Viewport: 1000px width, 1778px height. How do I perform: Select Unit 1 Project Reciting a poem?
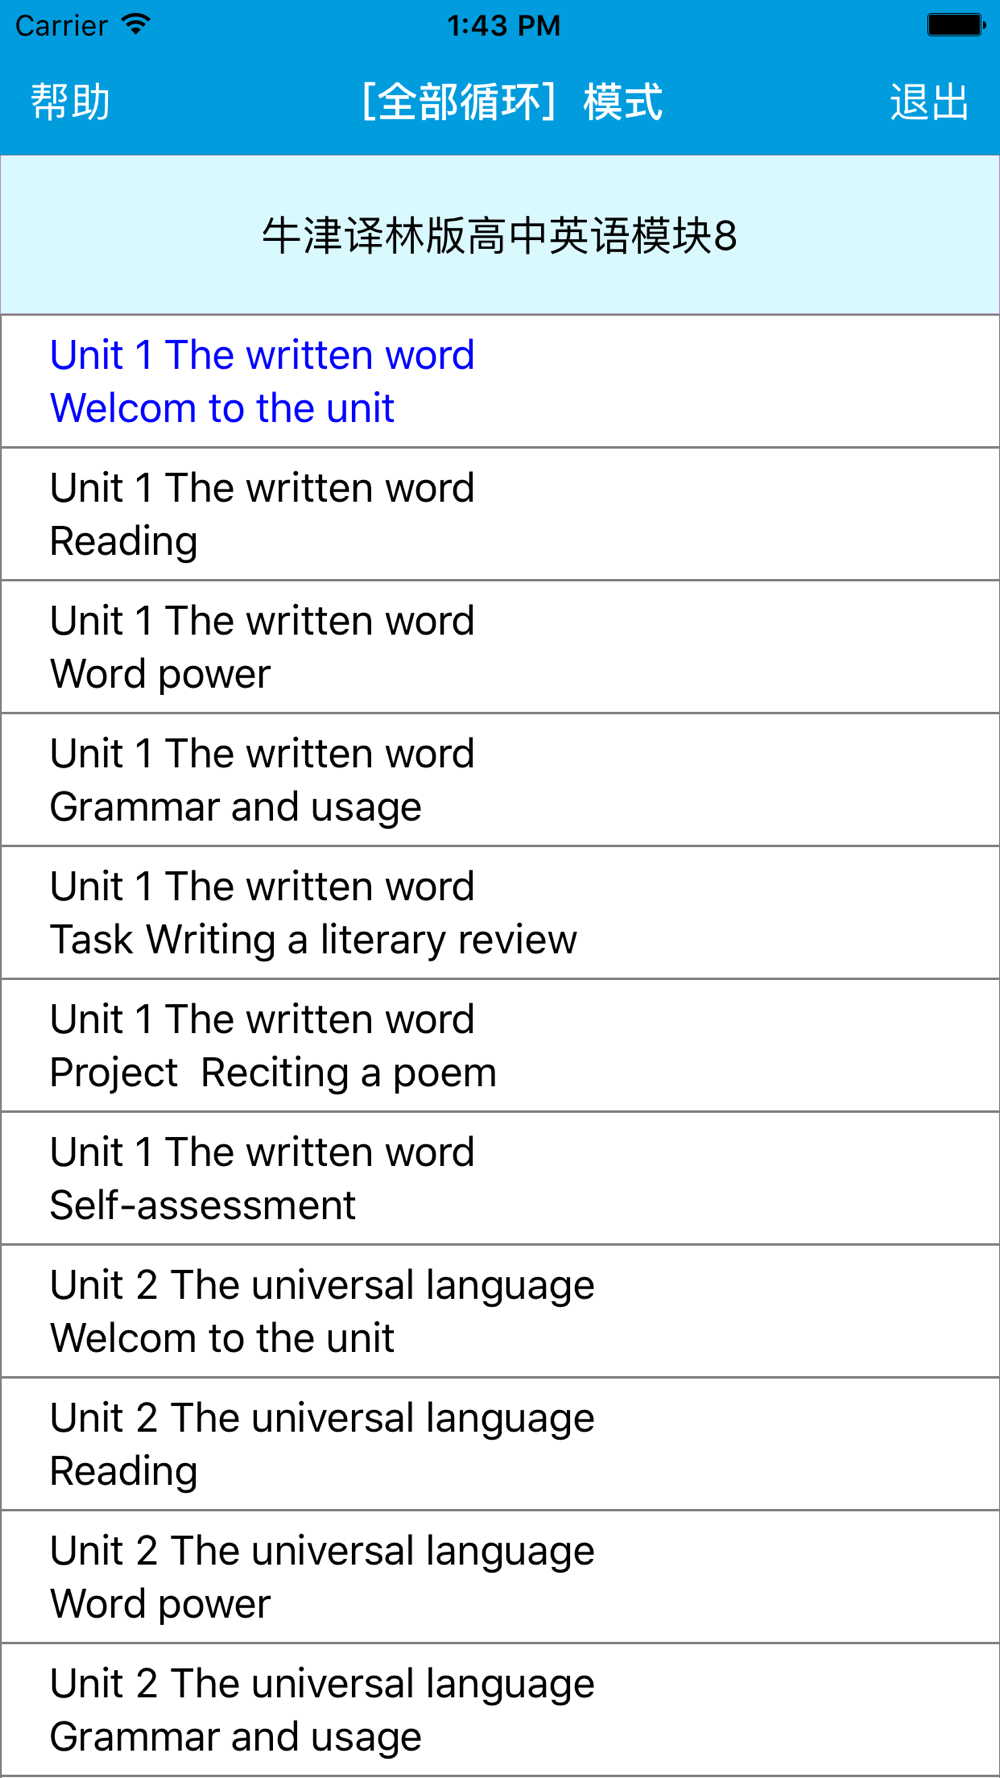point(500,1046)
